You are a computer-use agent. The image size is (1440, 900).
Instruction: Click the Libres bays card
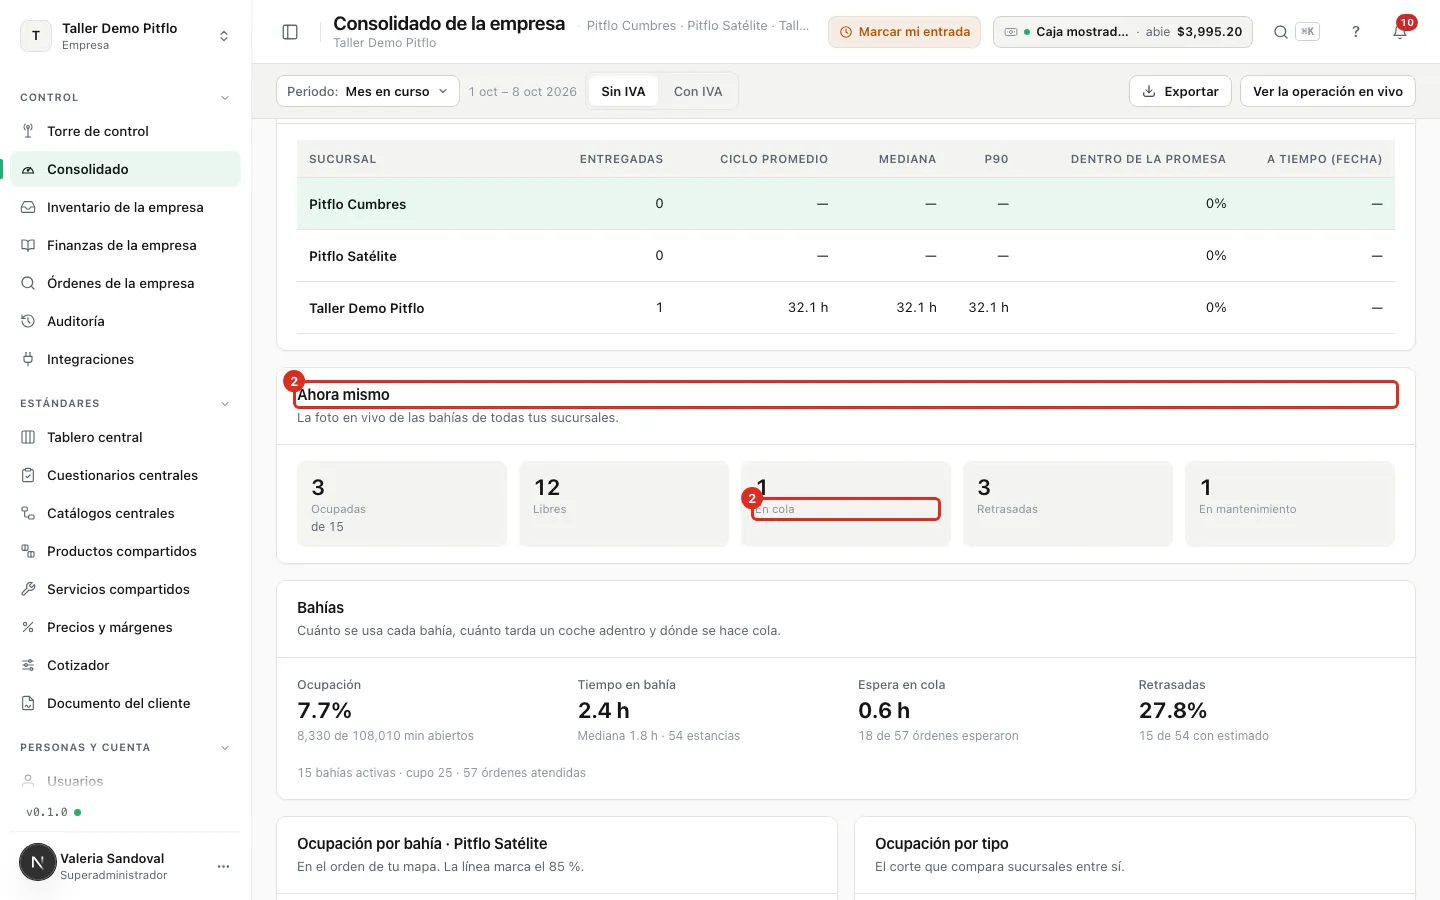tap(624, 504)
